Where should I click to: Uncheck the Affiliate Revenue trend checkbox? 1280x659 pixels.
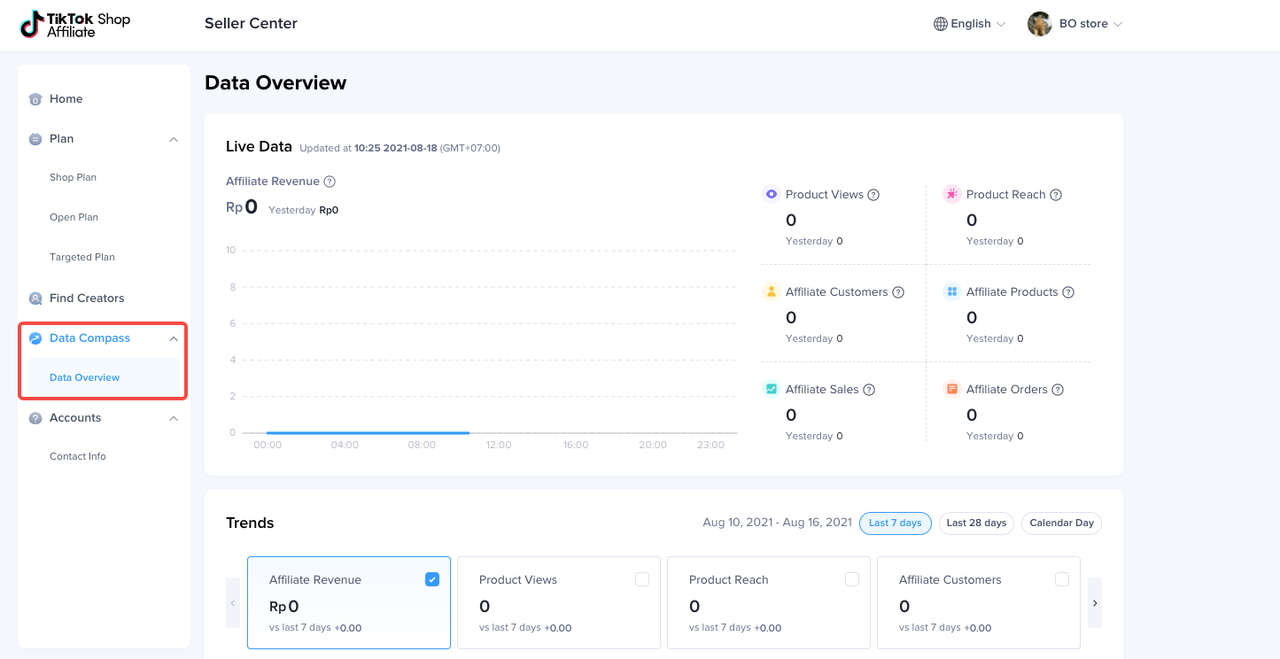pyautogui.click(x=432, y=579)
